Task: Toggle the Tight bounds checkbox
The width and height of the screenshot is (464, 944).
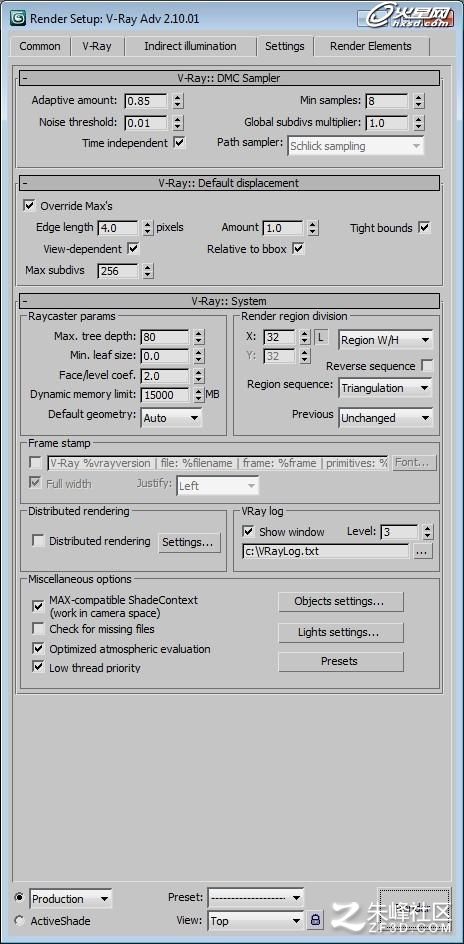Action: [x=424, y=228]
